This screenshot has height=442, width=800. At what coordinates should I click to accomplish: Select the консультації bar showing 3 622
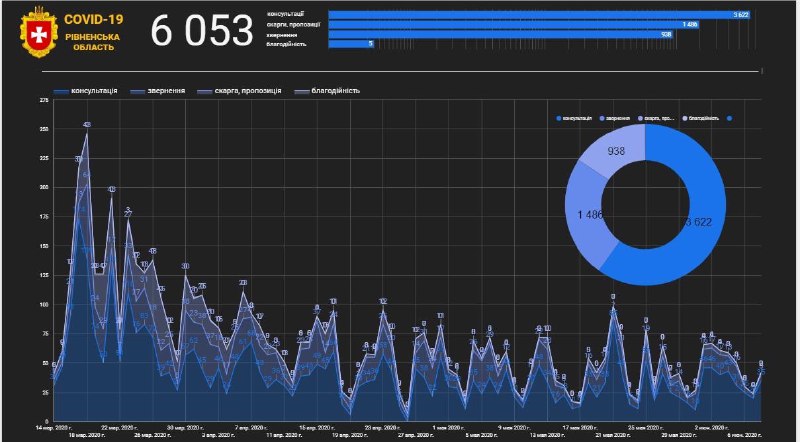[545, 15]
